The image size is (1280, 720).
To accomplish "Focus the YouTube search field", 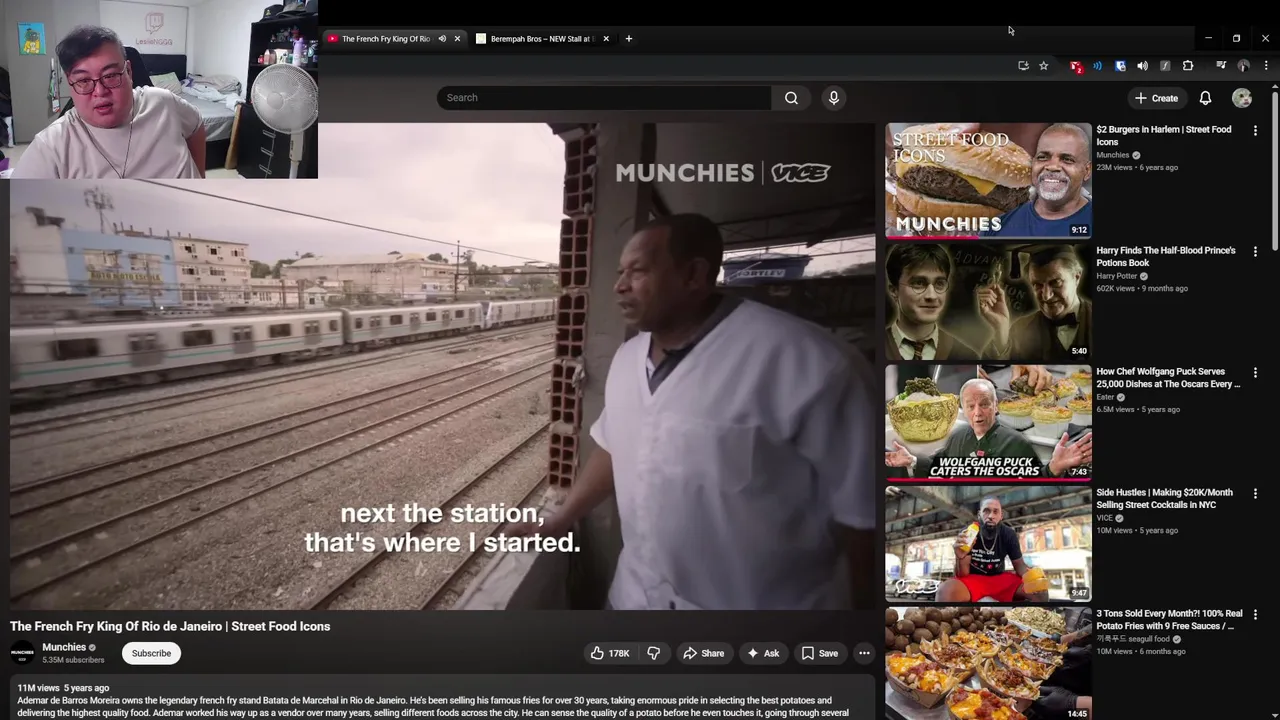I will pyautogui.click(x=603, y=98).
